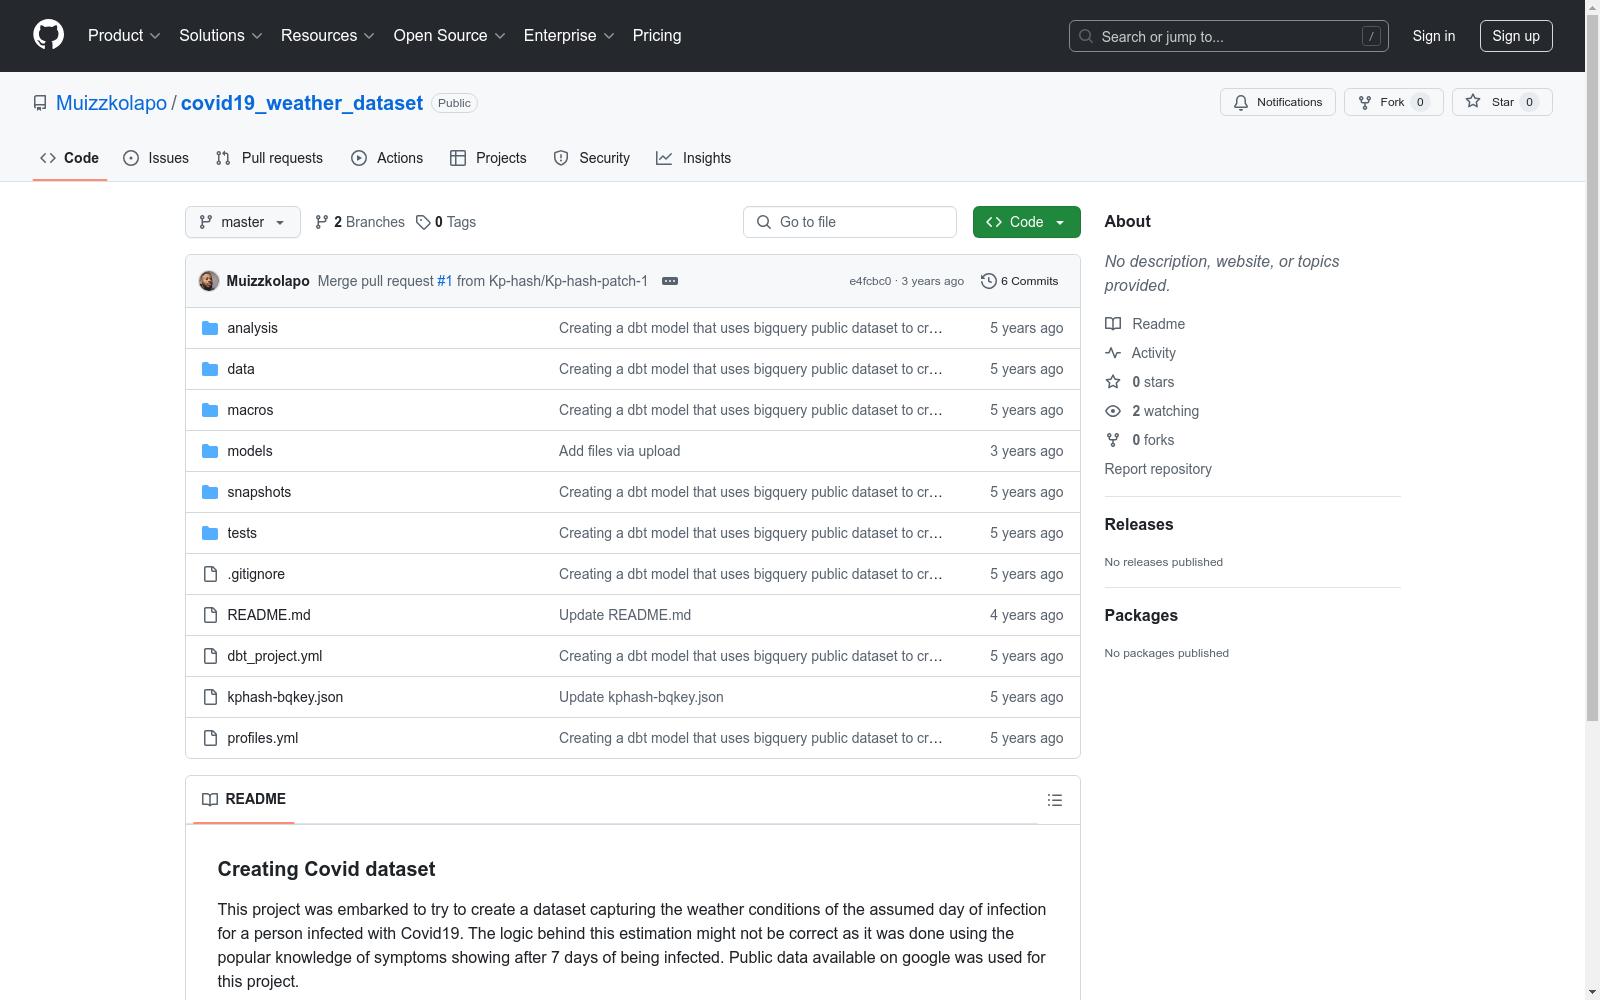Switch to the Insights tab

[x=694, y=158]
